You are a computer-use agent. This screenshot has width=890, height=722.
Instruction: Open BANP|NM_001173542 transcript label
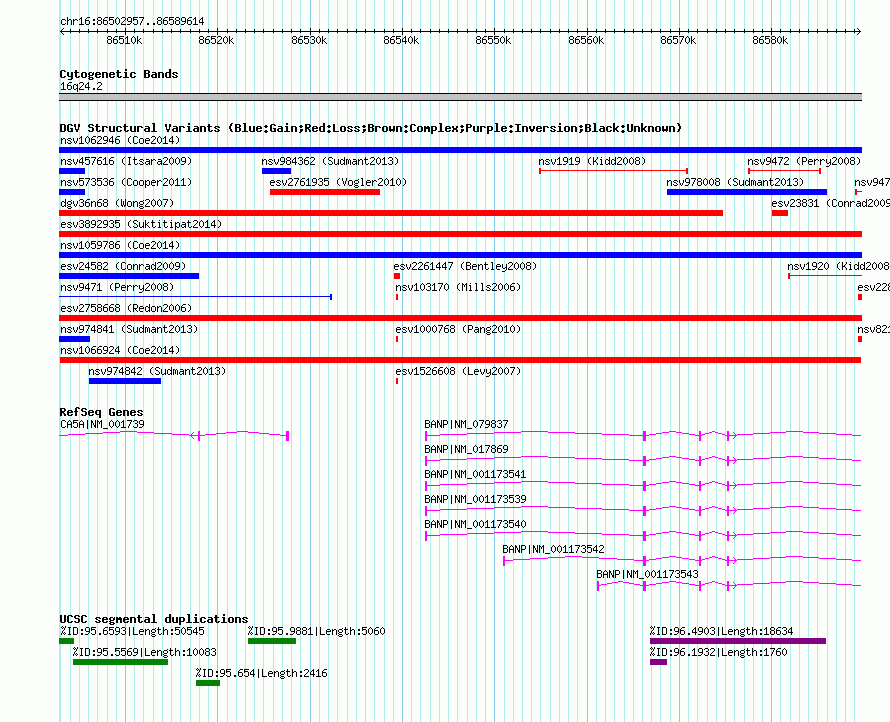553,549
